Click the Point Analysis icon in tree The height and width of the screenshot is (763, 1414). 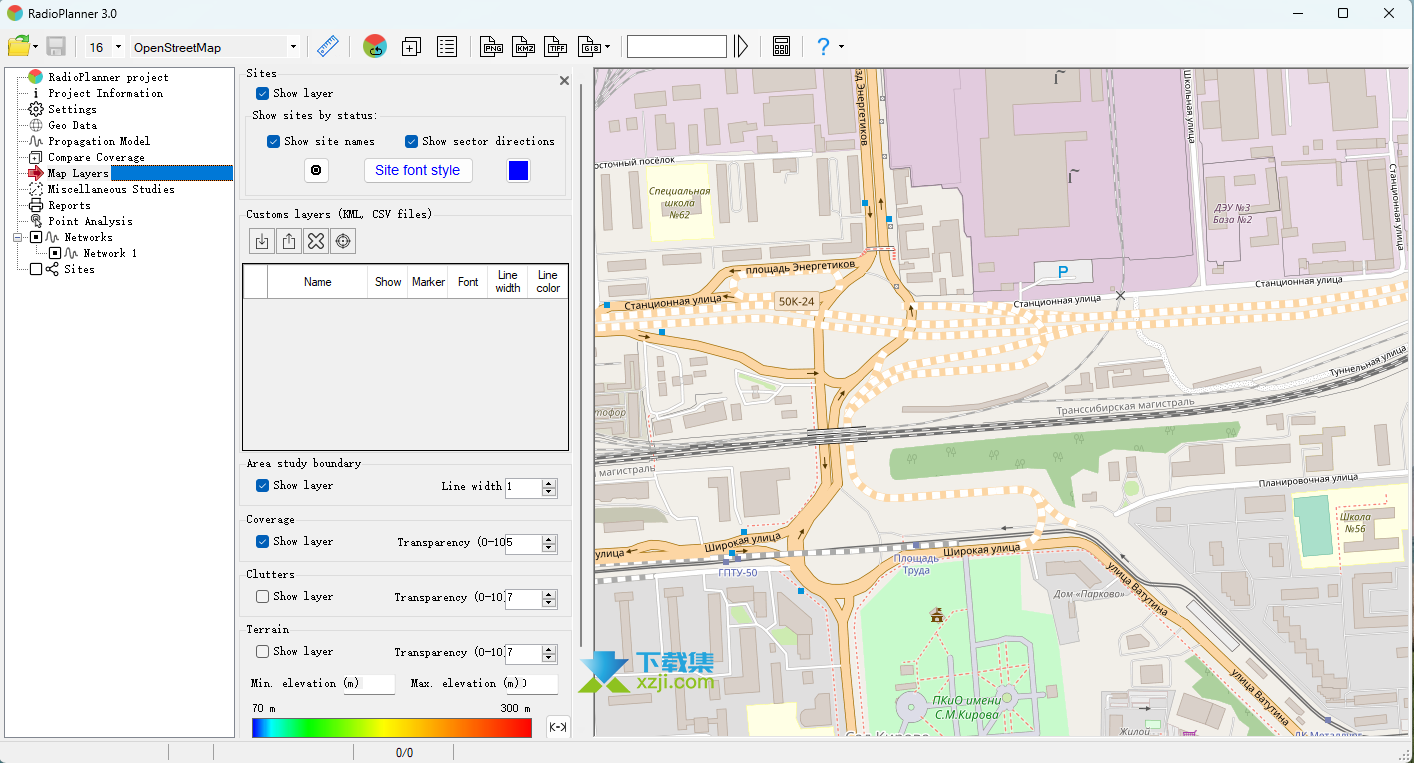click(x=36, y=221)
